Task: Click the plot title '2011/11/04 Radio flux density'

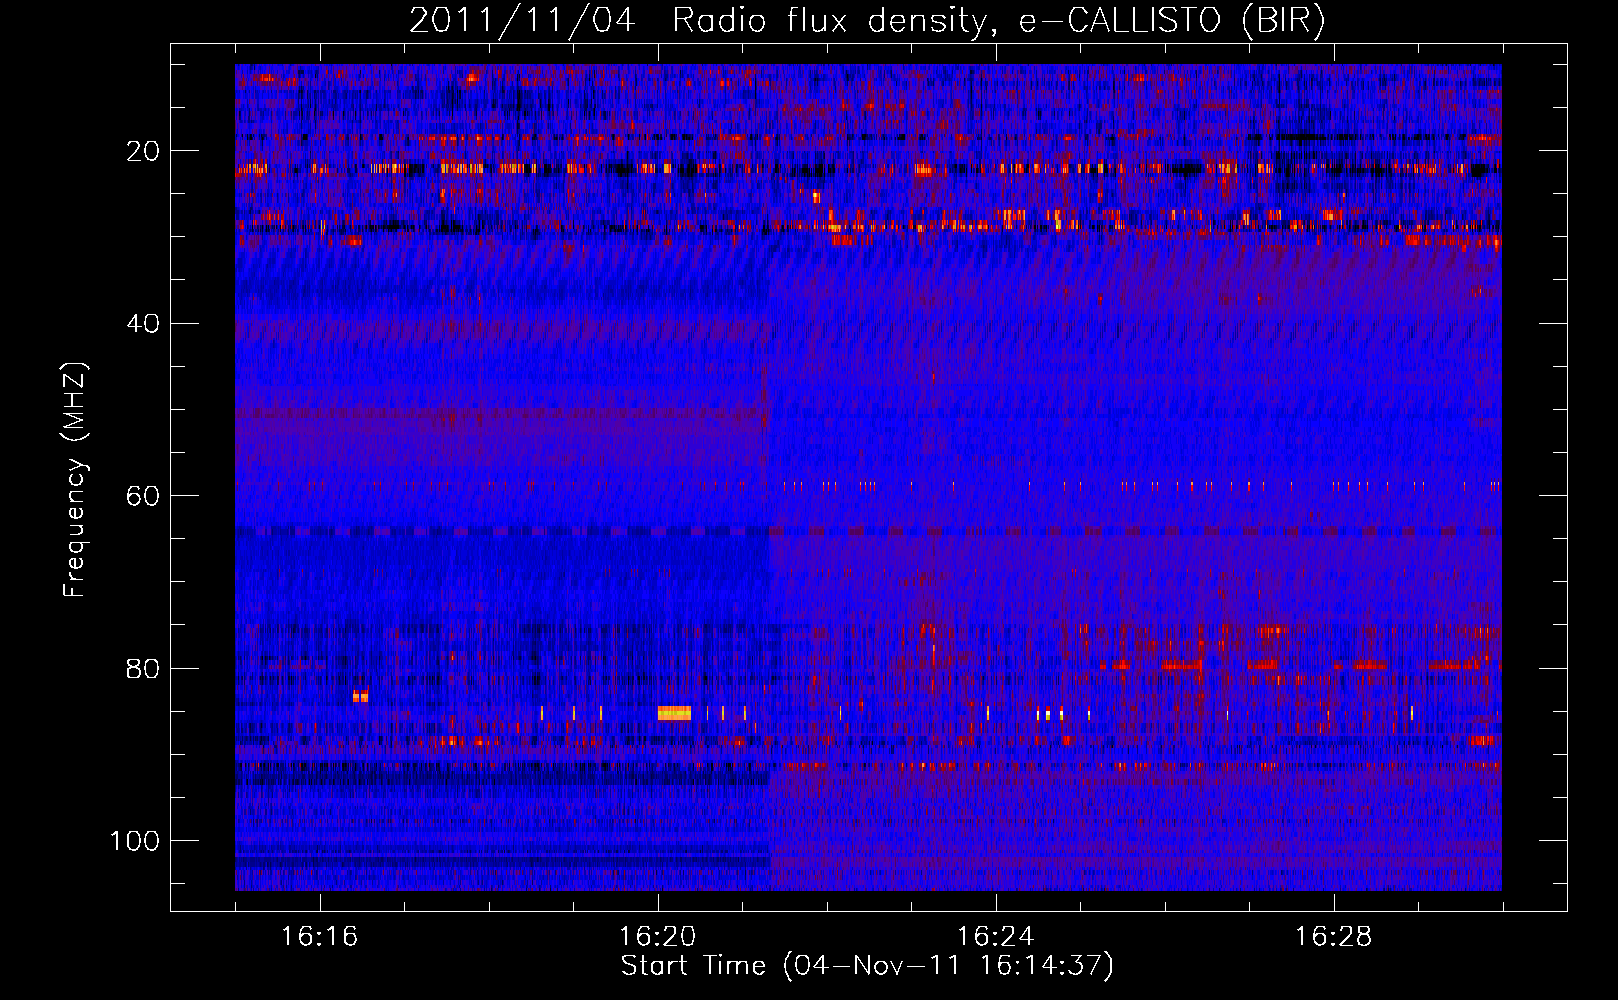Action: pos(697,21)
